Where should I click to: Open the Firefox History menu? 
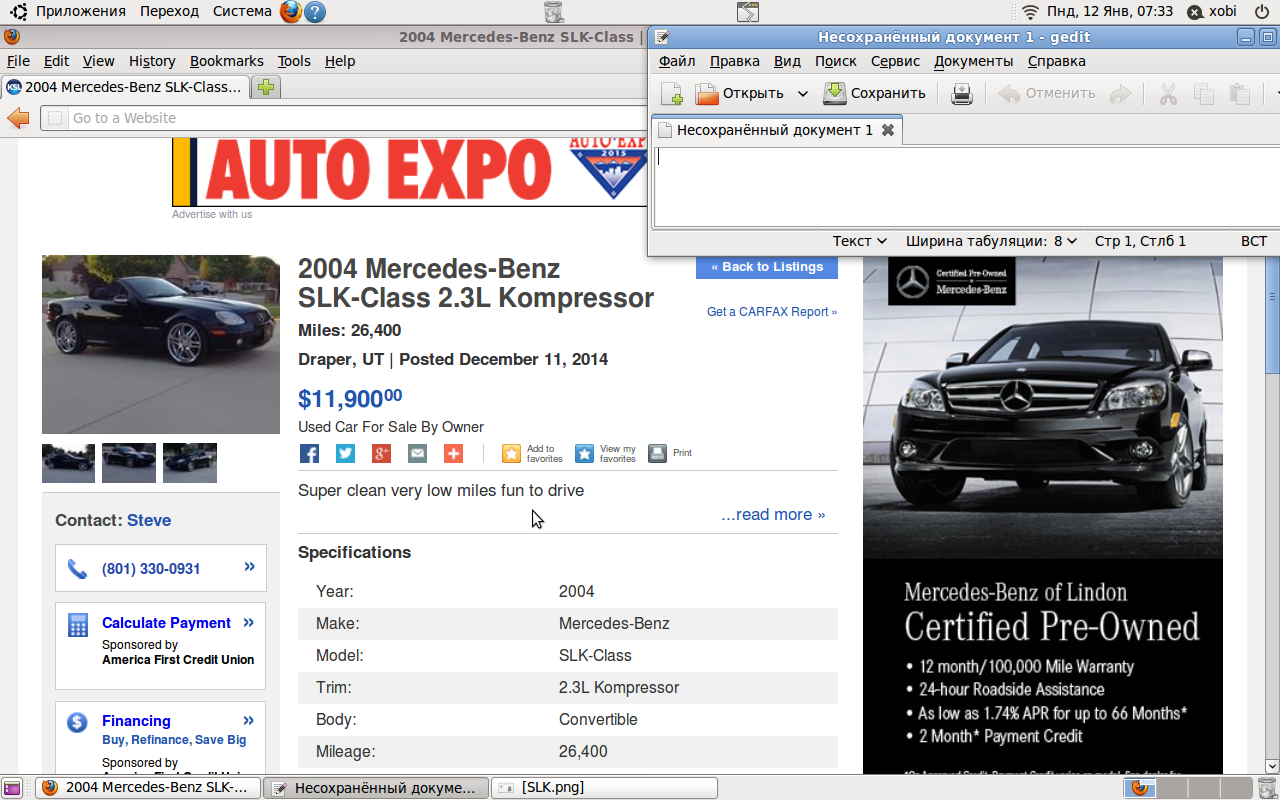[x=152, y=61]
